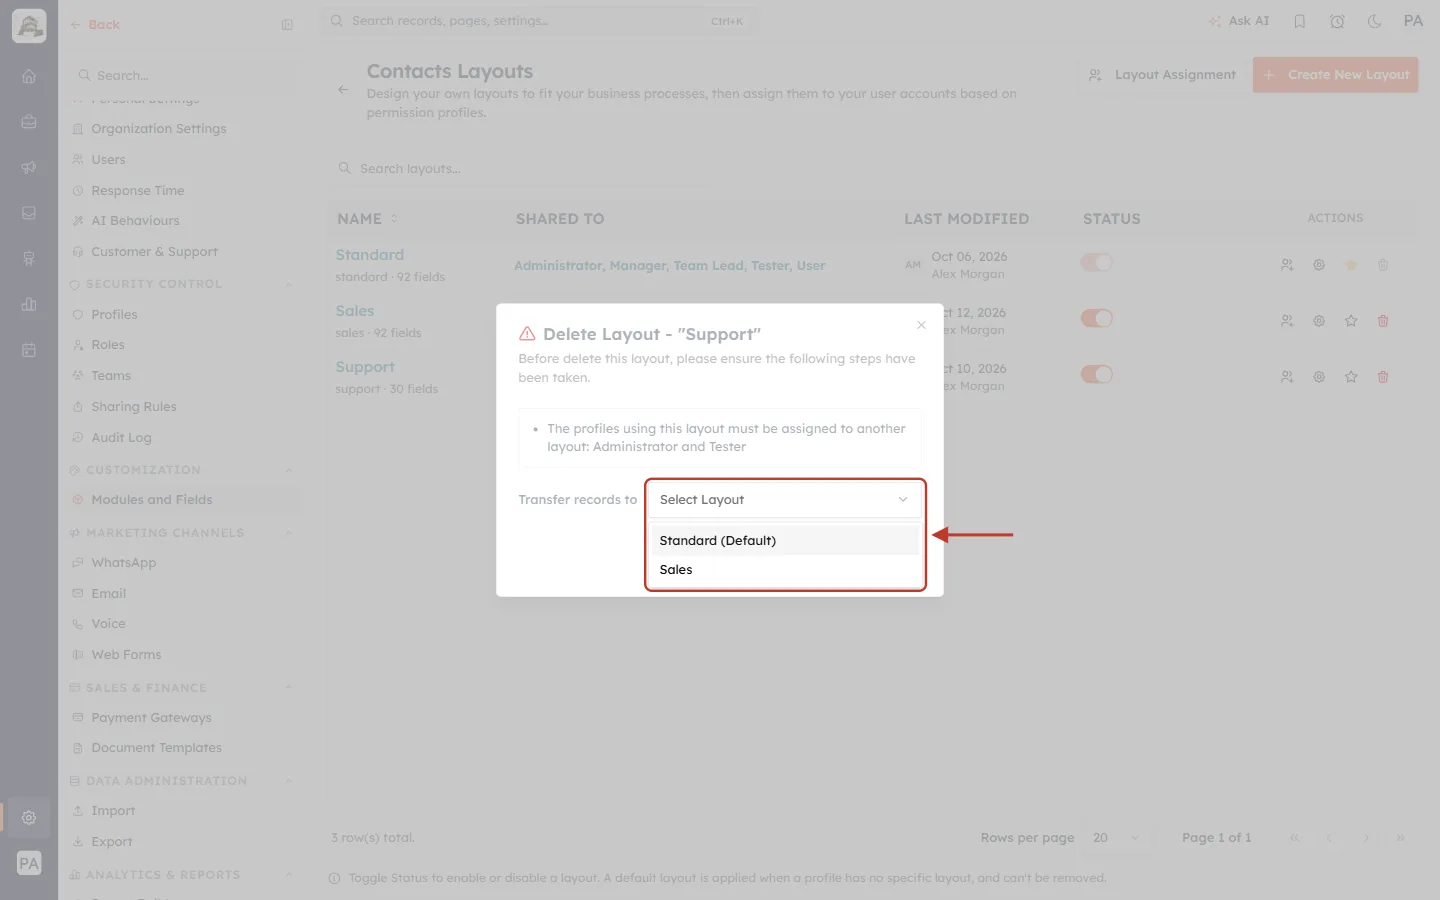Collapse the Customization section

pyautogui.click(x=289, y=470)
